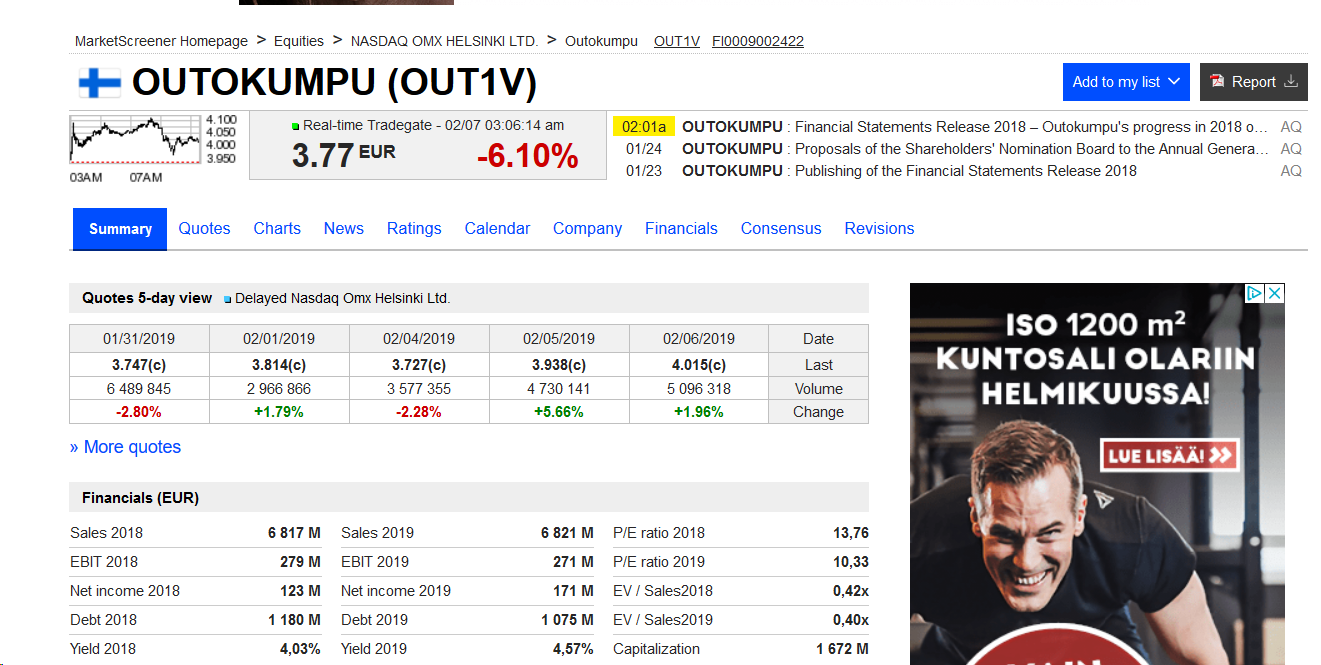Click the -2.28% change cell
This screenshot has width=1321, height=665.
point(419,412)
